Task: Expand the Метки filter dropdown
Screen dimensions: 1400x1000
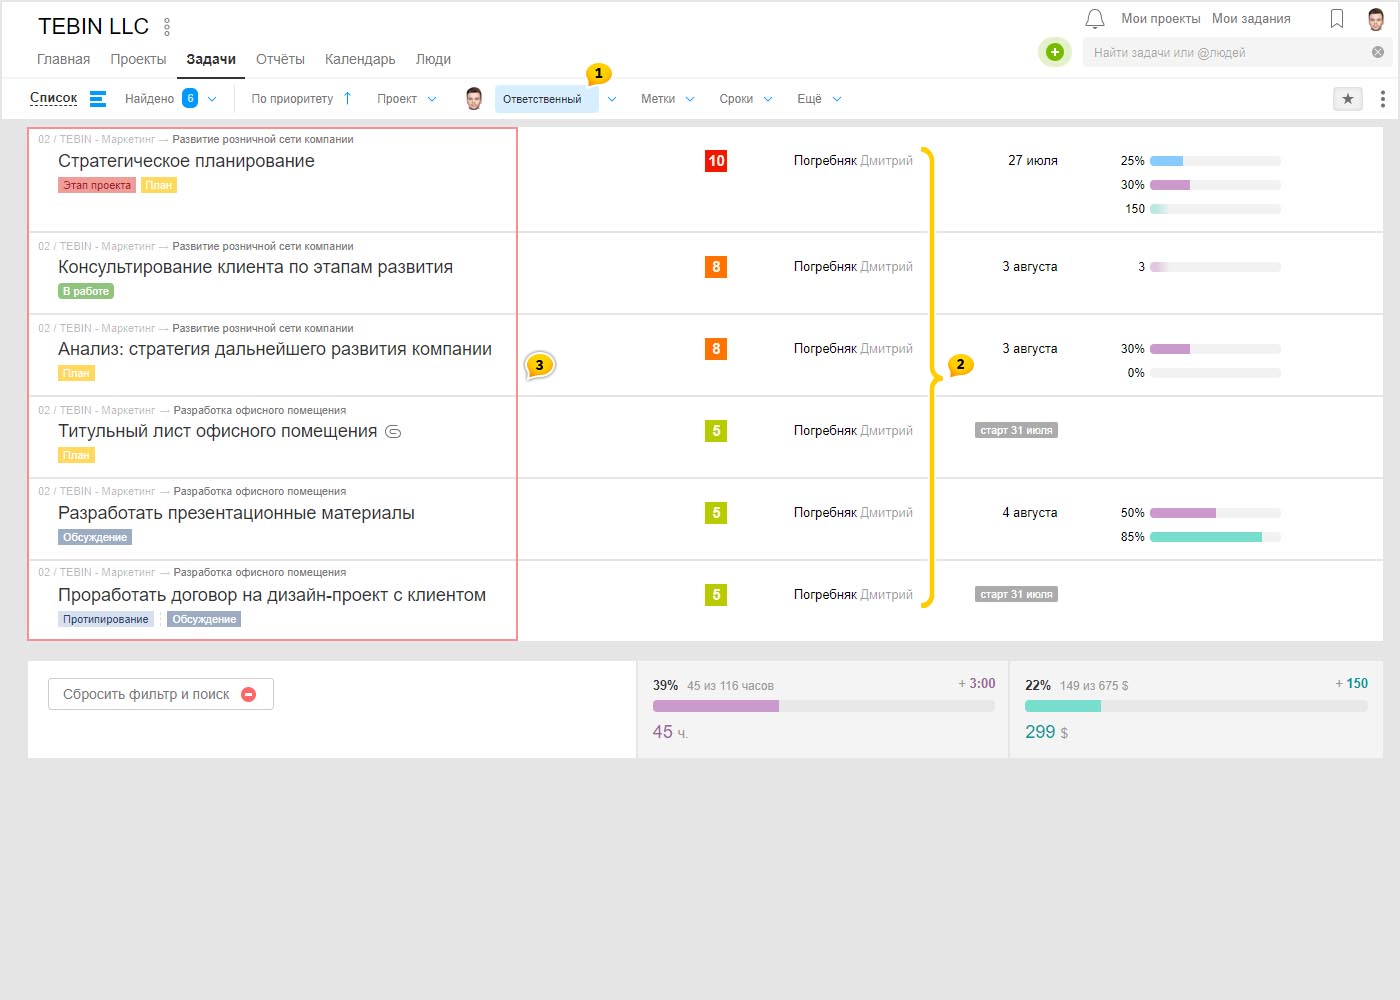Action: pos(667,99)
